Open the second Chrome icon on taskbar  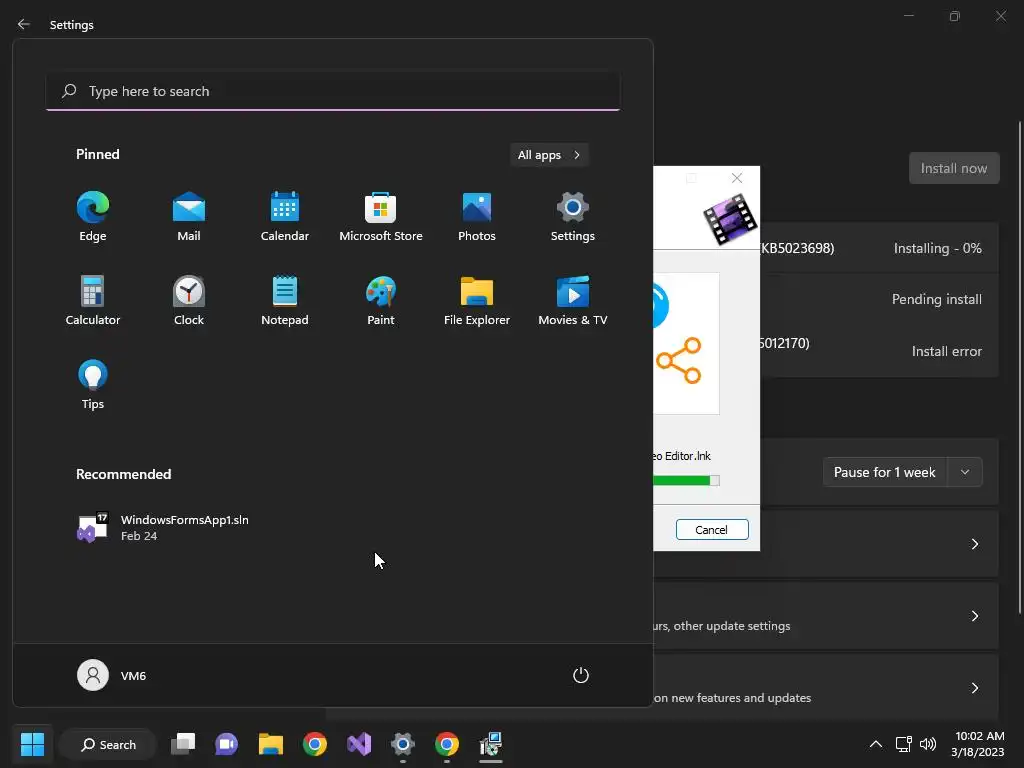pos(447,744)
